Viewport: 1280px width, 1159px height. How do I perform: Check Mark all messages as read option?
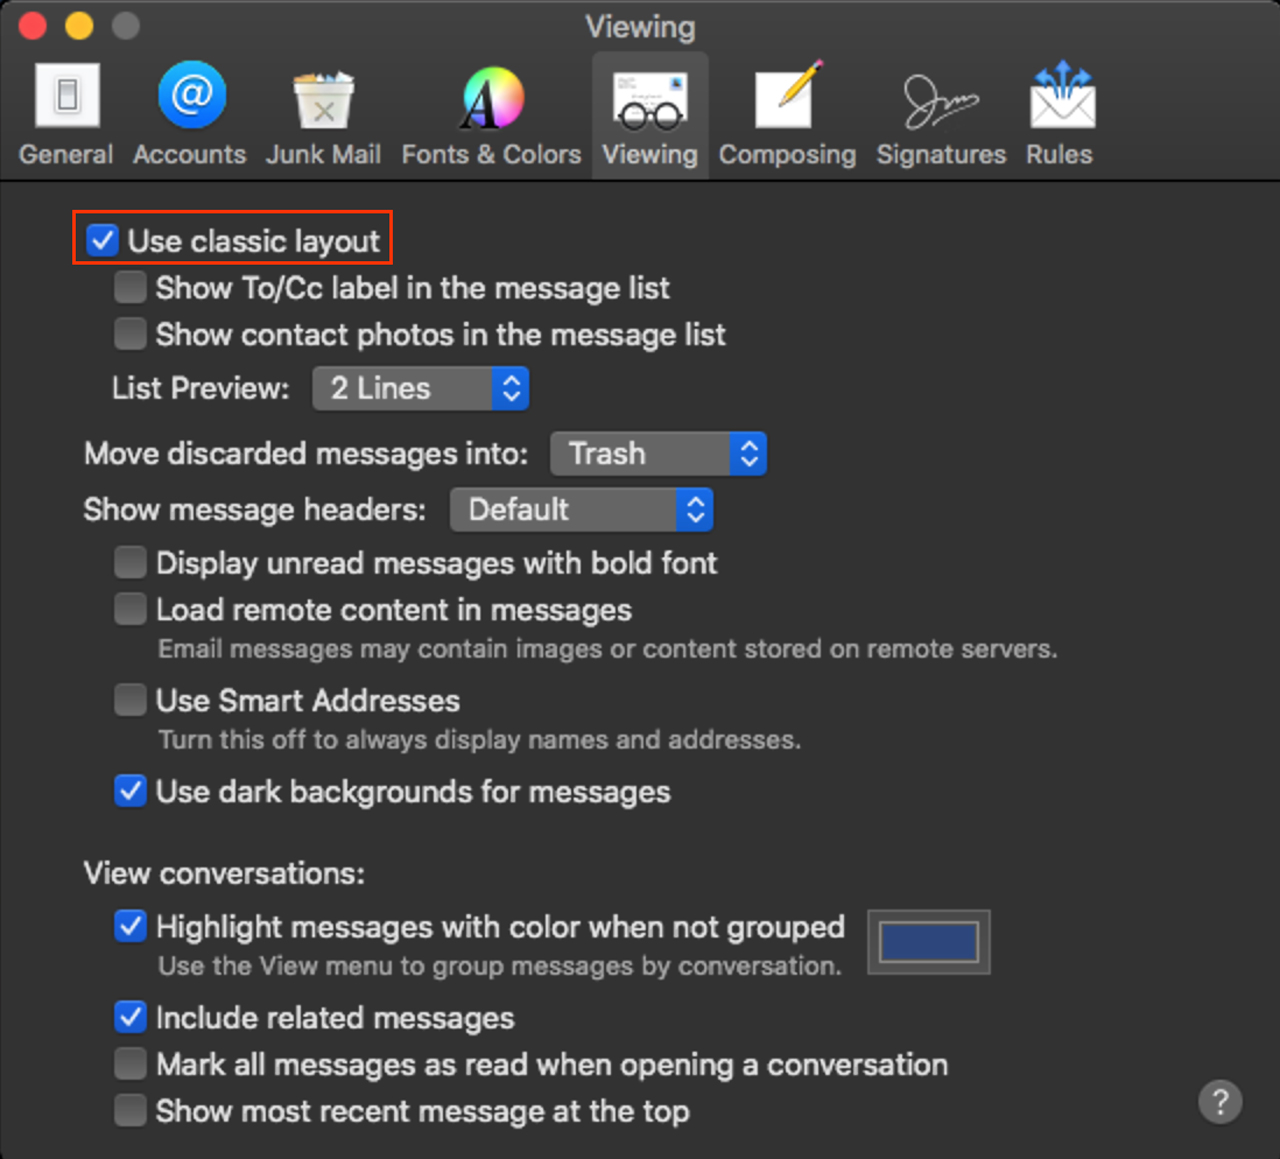click(x=130, y=1063)
